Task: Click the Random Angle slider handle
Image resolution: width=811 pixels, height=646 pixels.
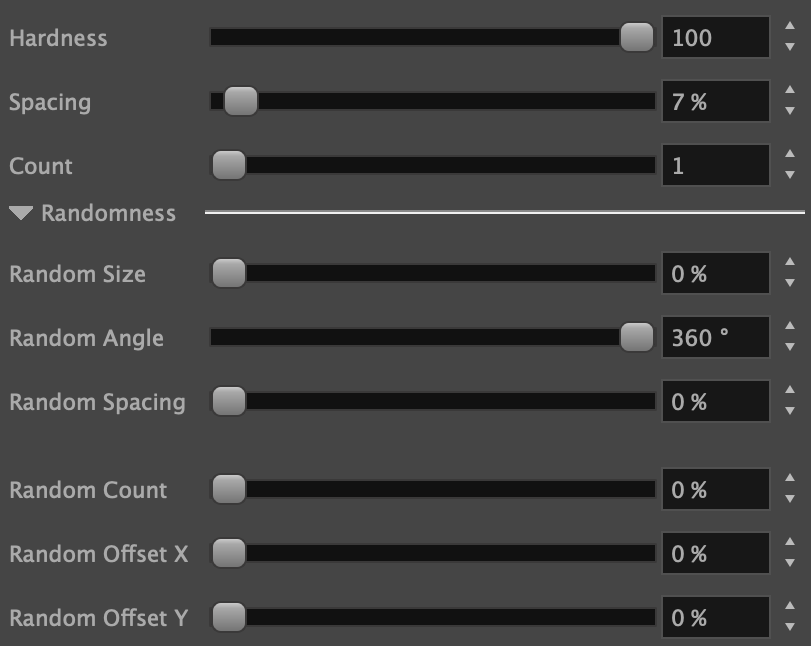Action: click(636, 338)
